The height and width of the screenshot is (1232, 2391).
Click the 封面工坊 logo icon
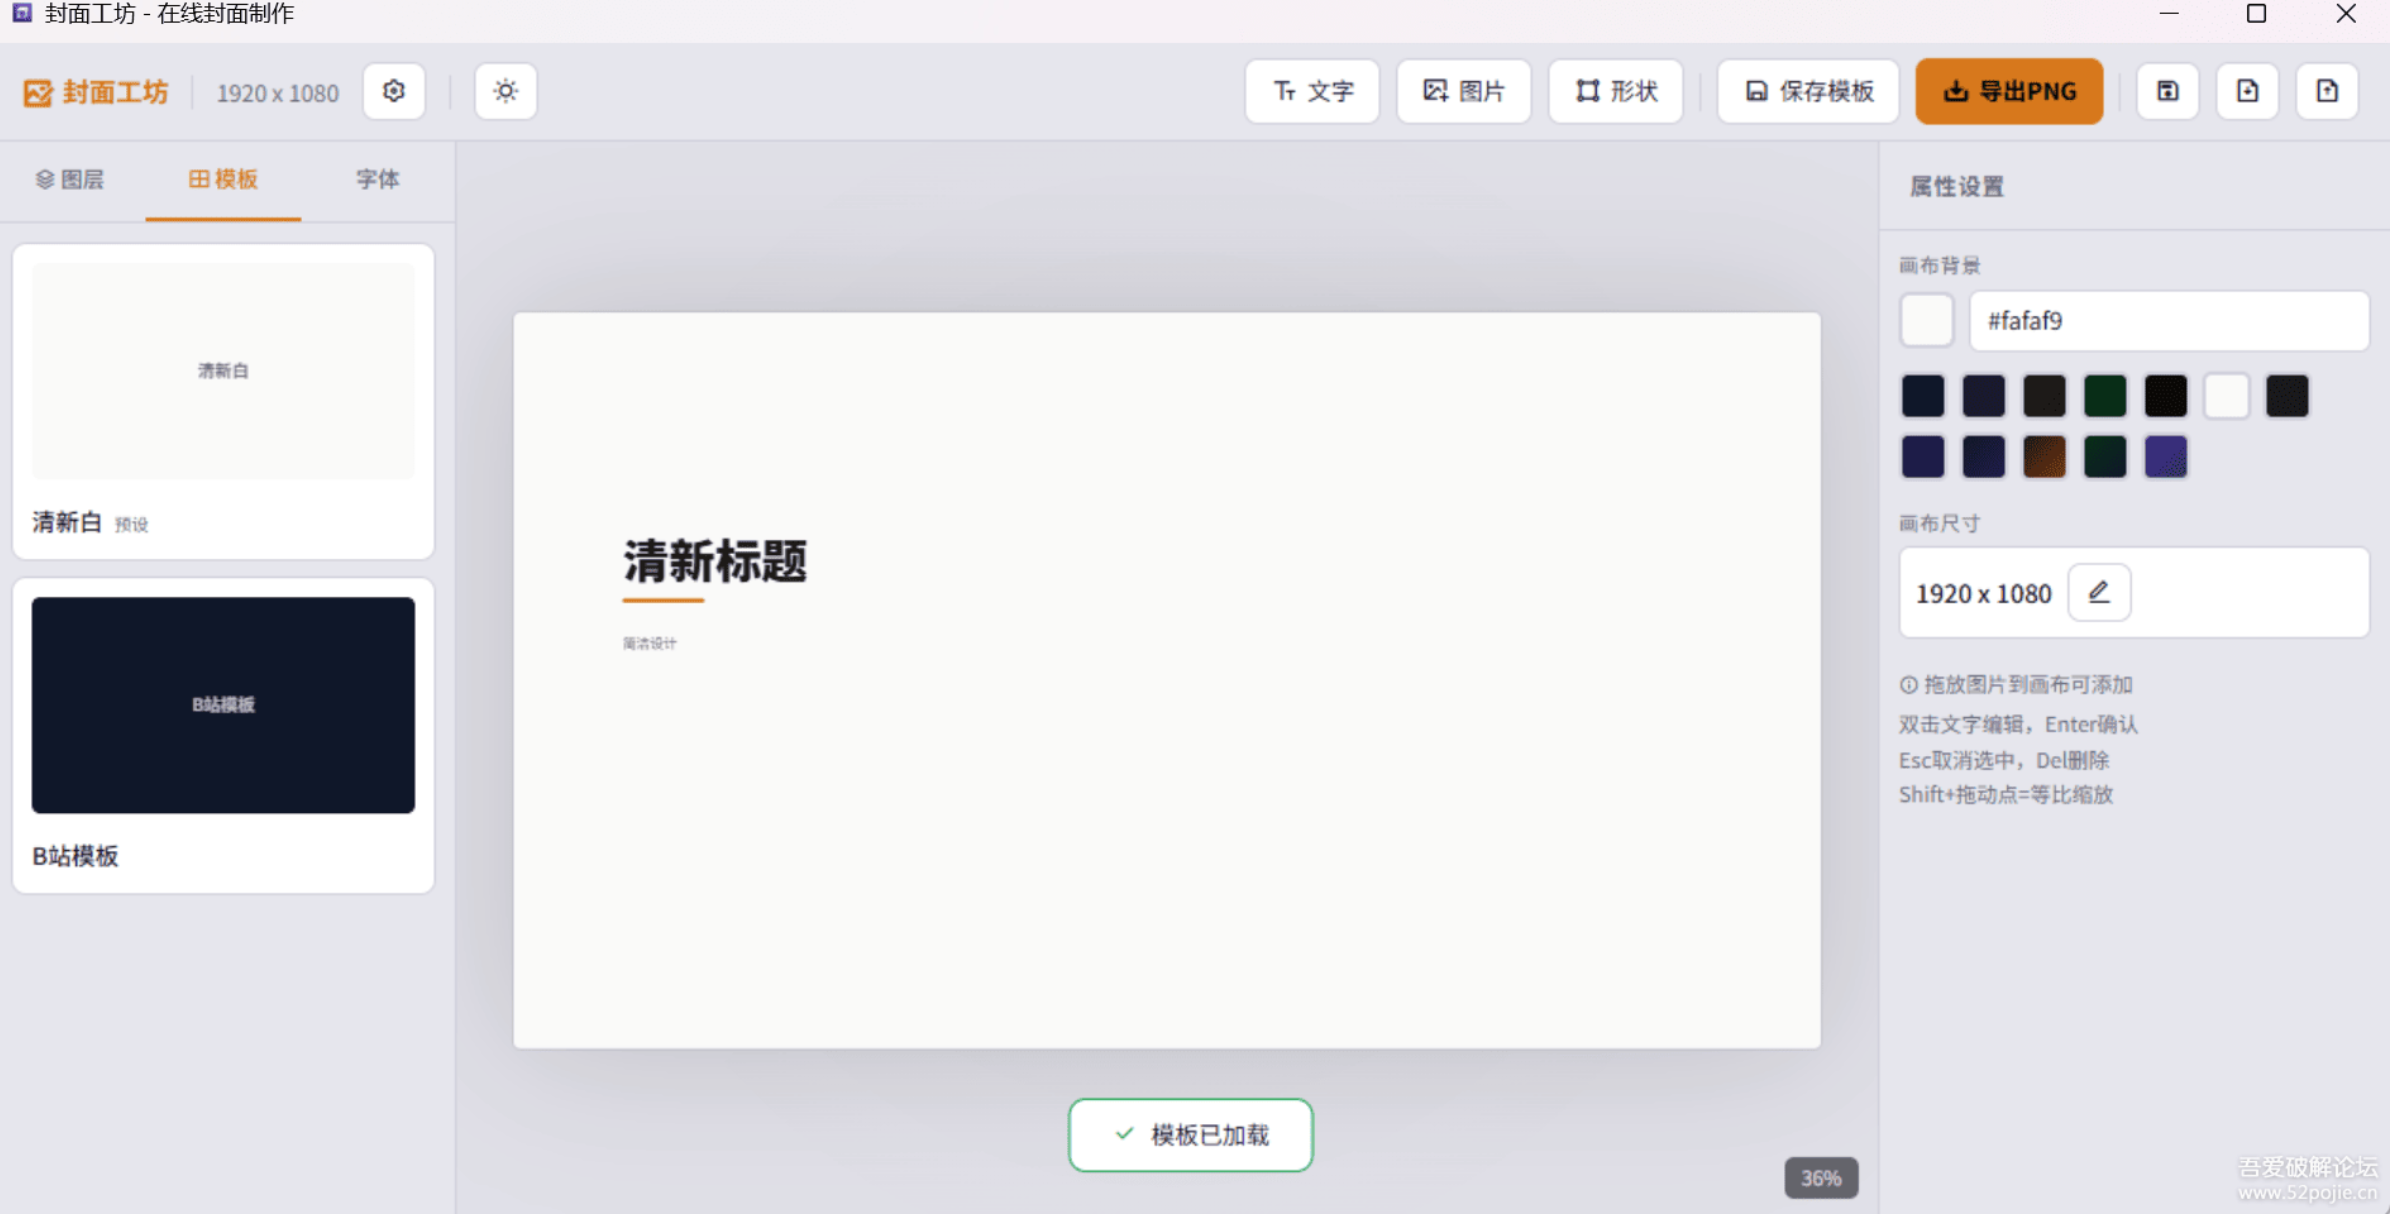pyautogui.click(x=38, y=93)
